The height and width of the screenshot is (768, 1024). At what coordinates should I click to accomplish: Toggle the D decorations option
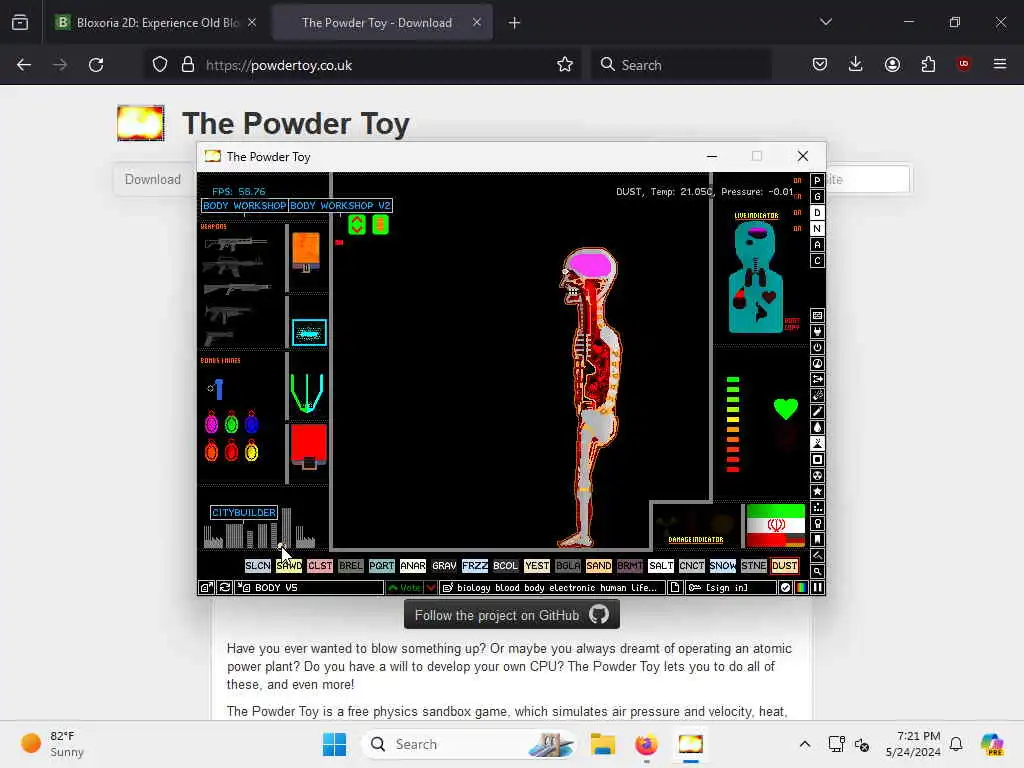coord(817,213)
